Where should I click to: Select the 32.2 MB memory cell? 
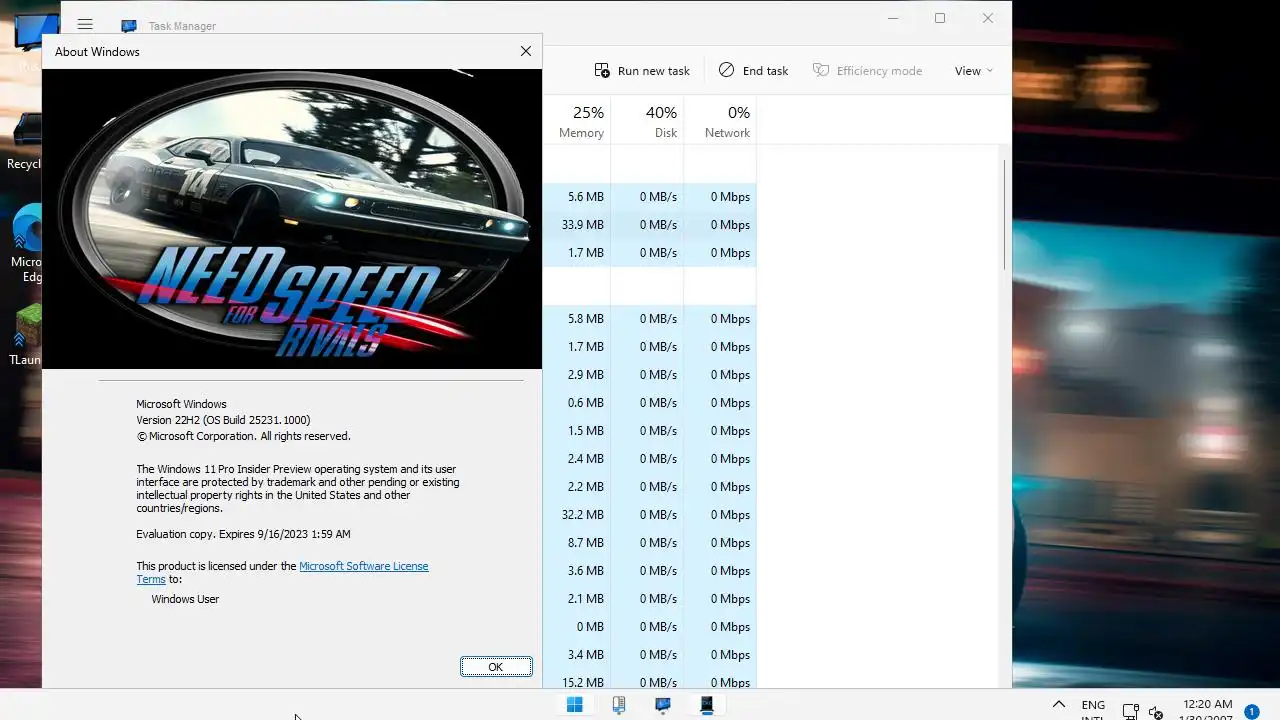[x=577, y=515]
